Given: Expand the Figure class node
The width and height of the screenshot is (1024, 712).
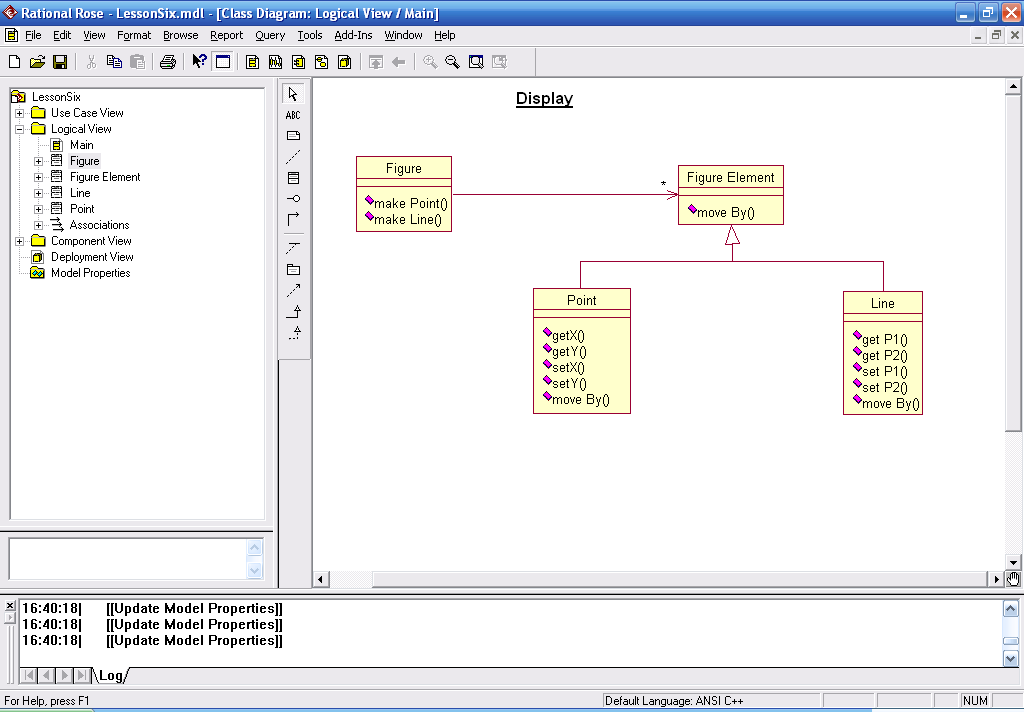Looking at the screenshot, I should (x=39, y=161).
